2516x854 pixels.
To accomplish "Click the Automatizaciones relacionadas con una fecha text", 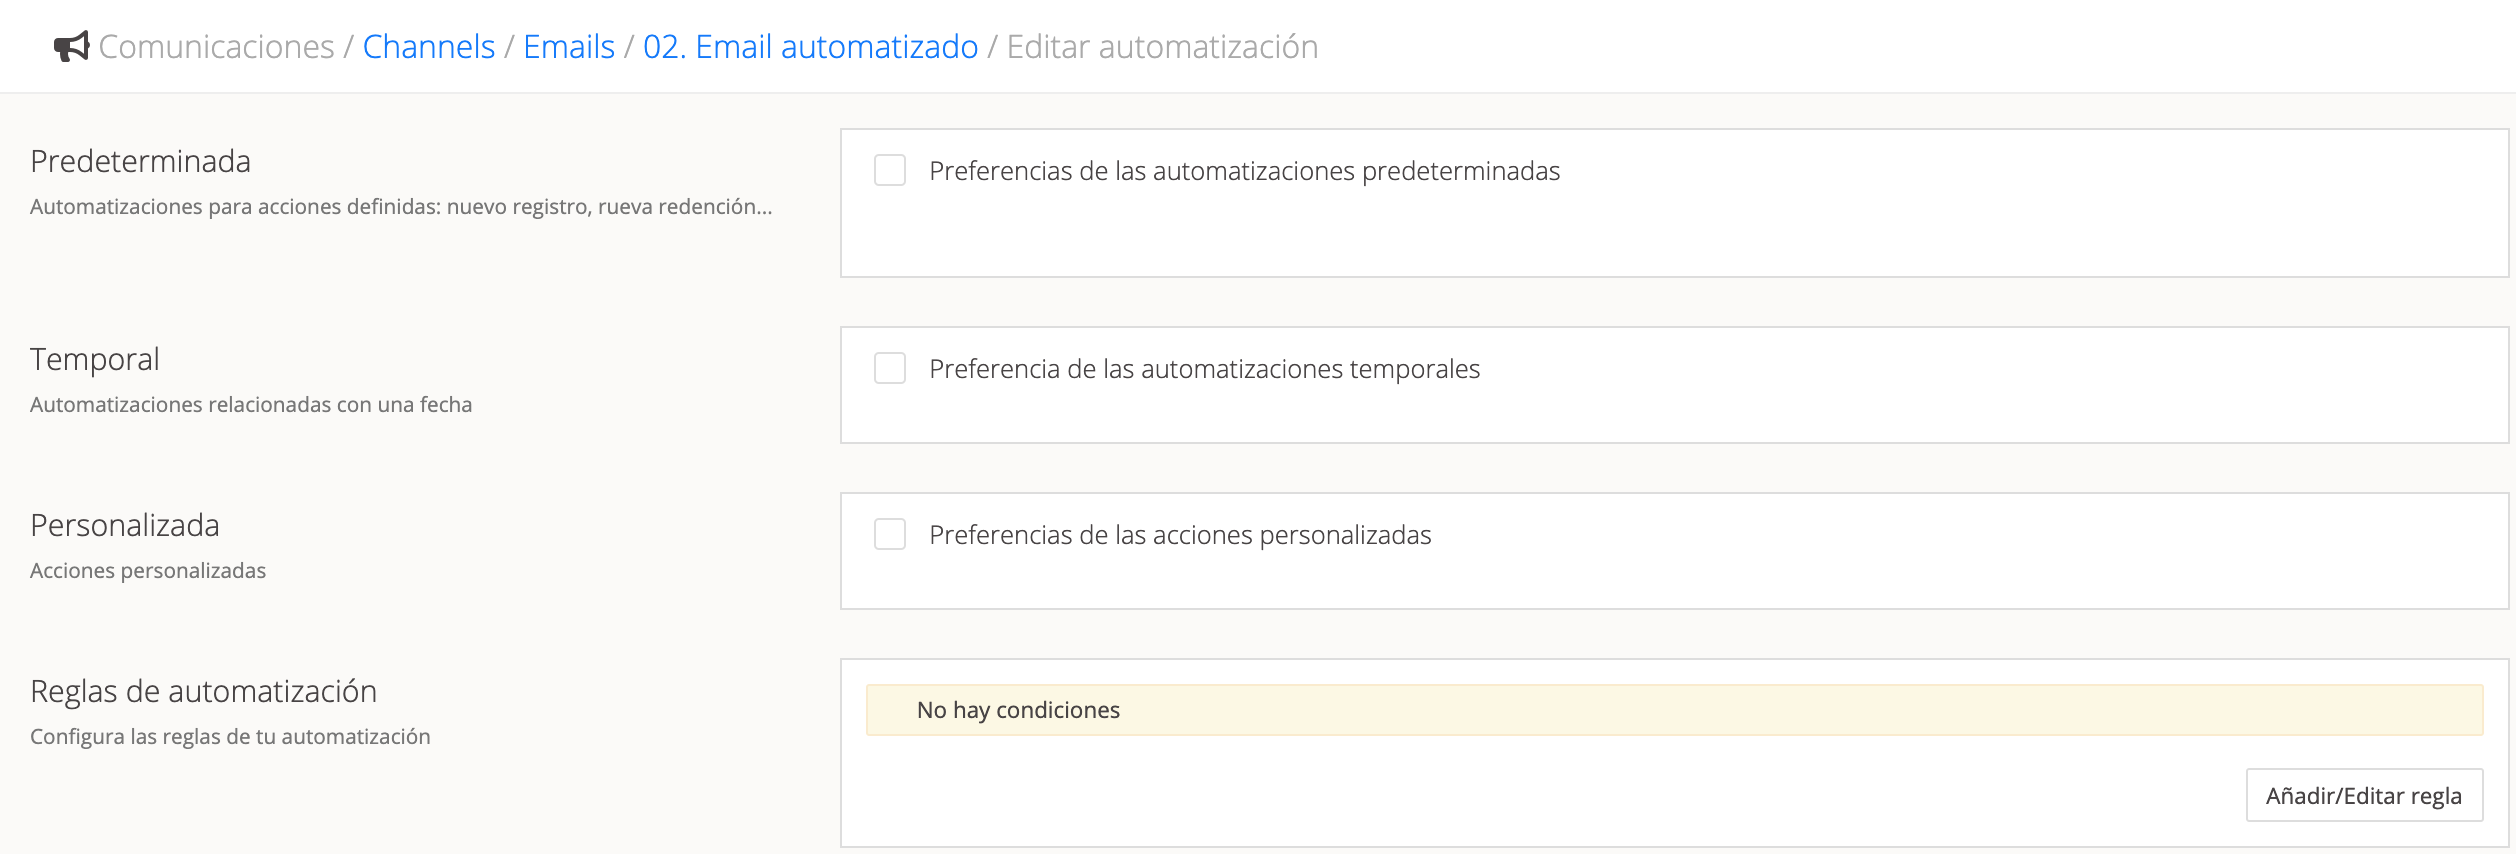I will (251, 405).
